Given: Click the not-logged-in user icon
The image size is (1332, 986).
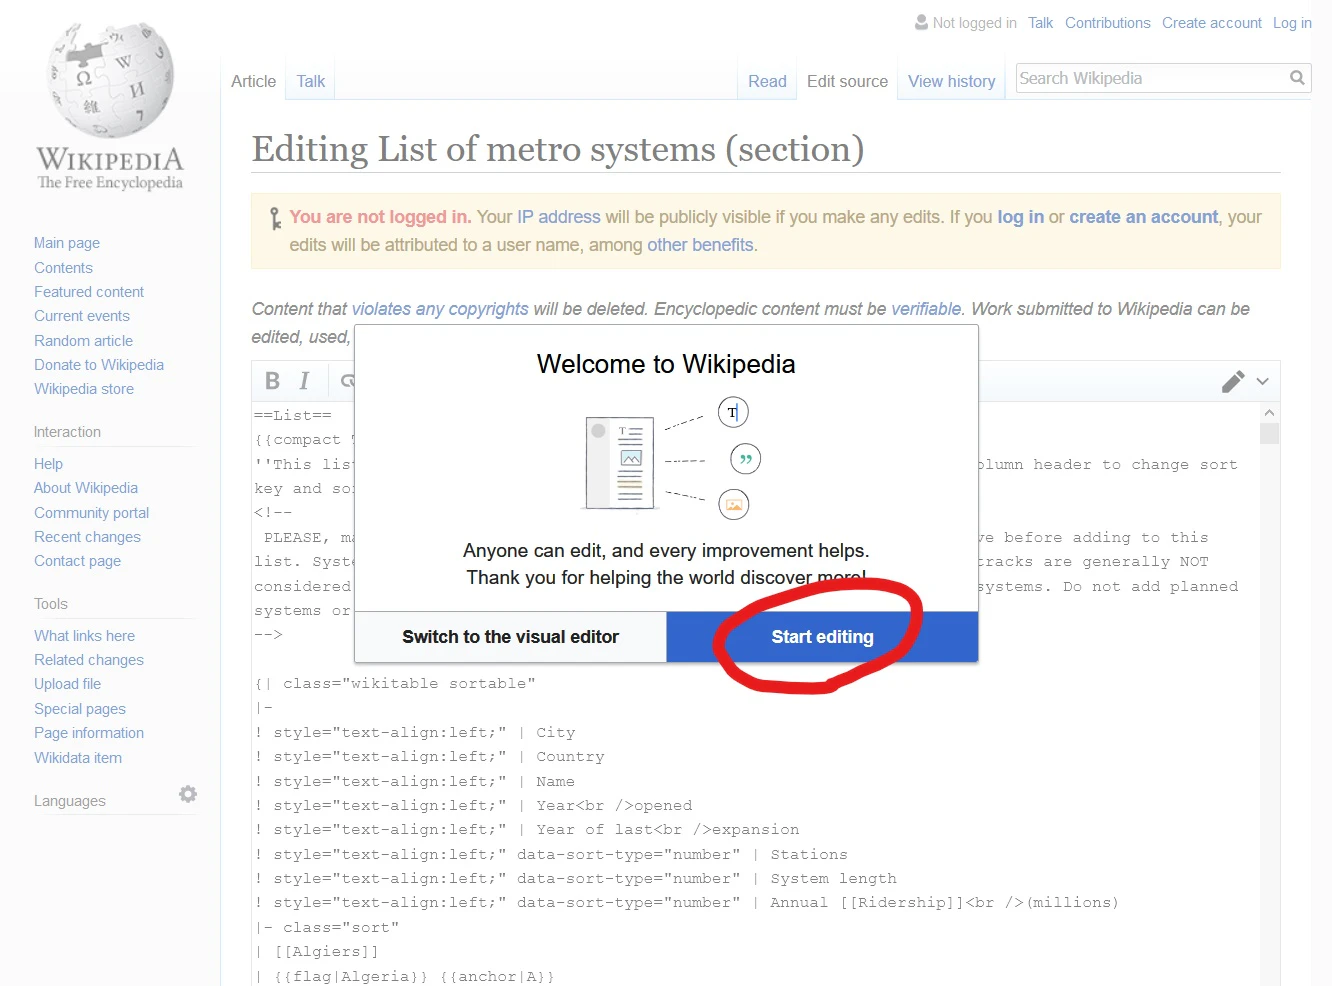Looking at the screenshot, I should (921, 22).
